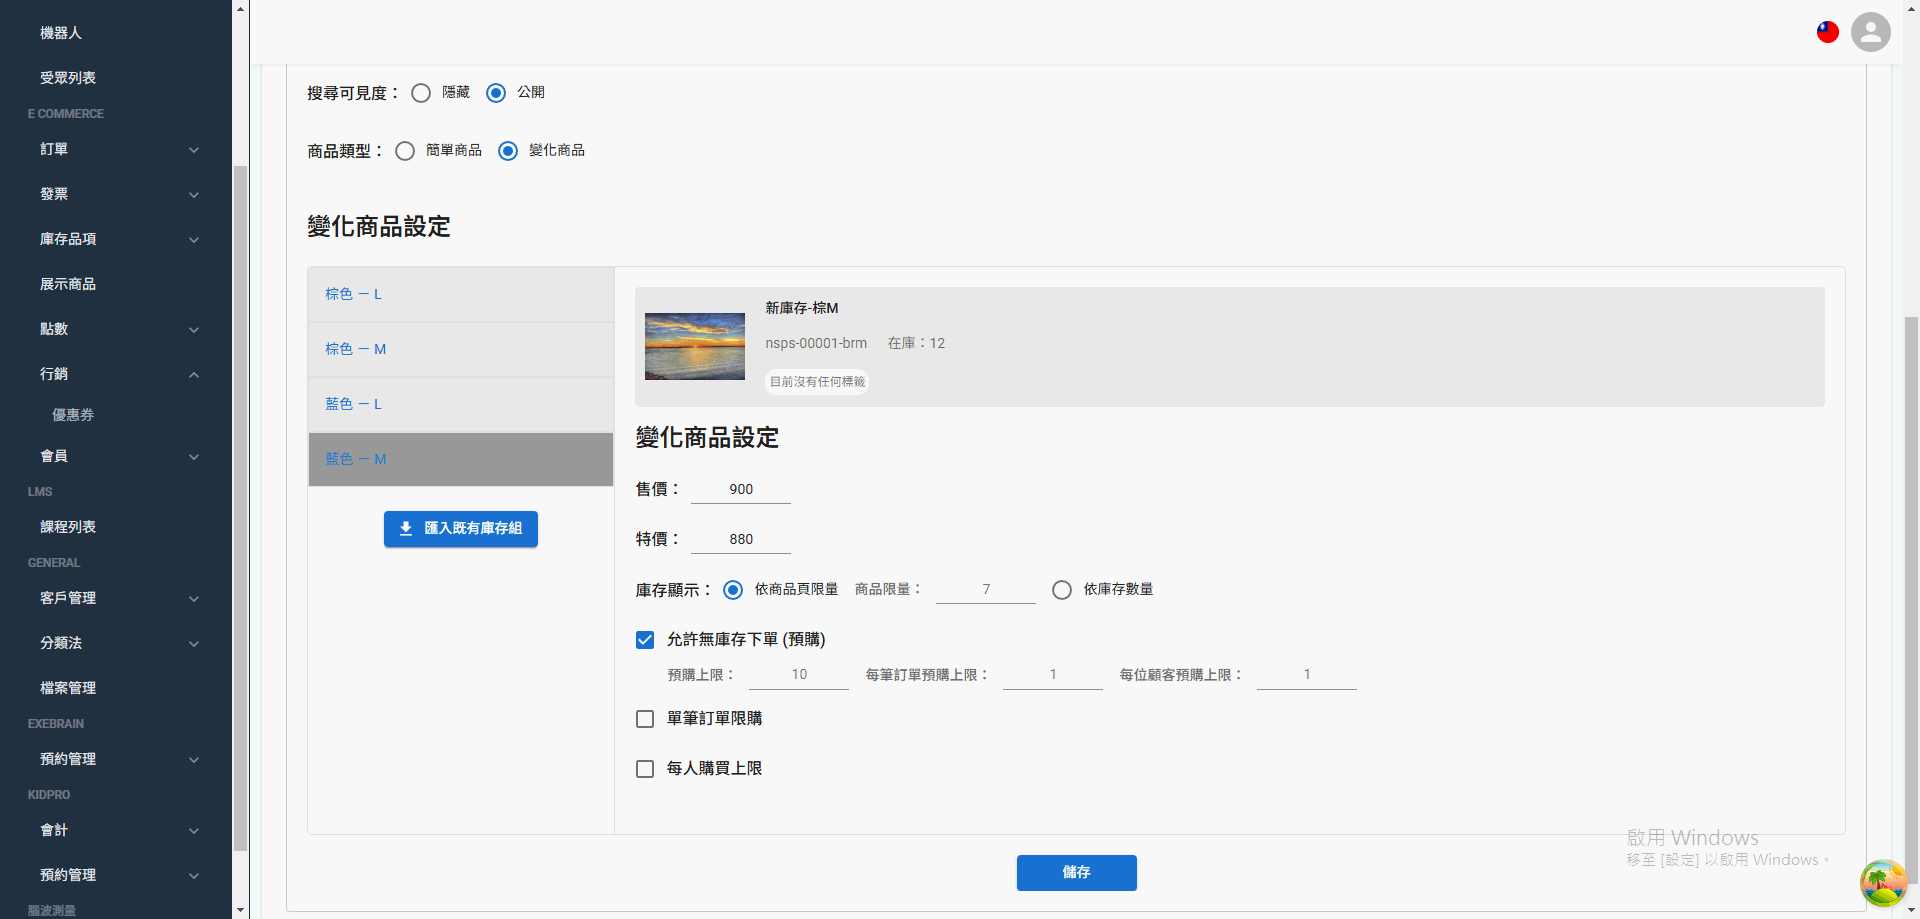Click the main page vertical scrollbar
Image resolution: width=1920 pixels, height=919 pixels.
click(x=1911, y=600)
